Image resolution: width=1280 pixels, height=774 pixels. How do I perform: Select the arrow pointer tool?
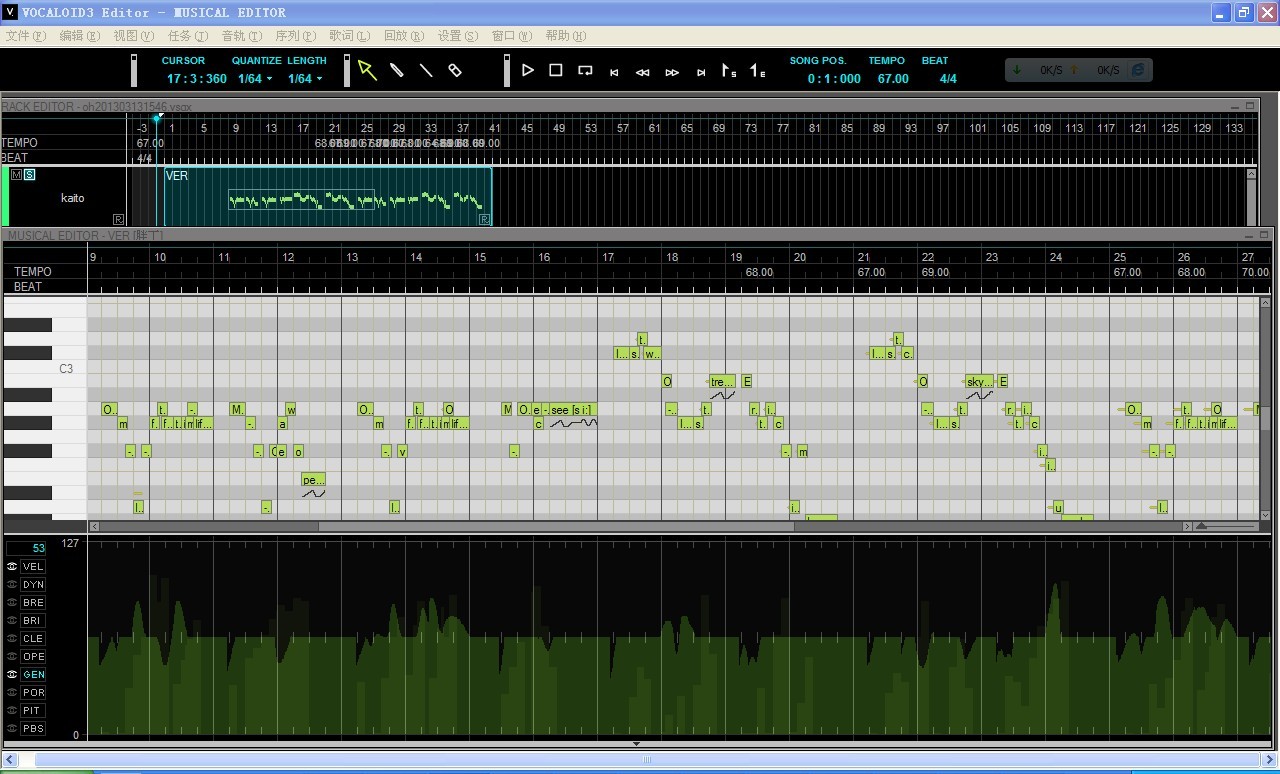tap(367, 70)
